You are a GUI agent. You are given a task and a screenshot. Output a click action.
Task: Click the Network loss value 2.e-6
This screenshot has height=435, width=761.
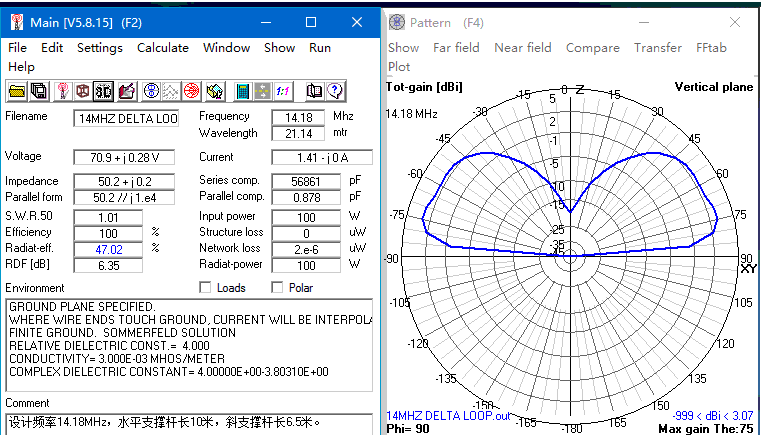306,250
